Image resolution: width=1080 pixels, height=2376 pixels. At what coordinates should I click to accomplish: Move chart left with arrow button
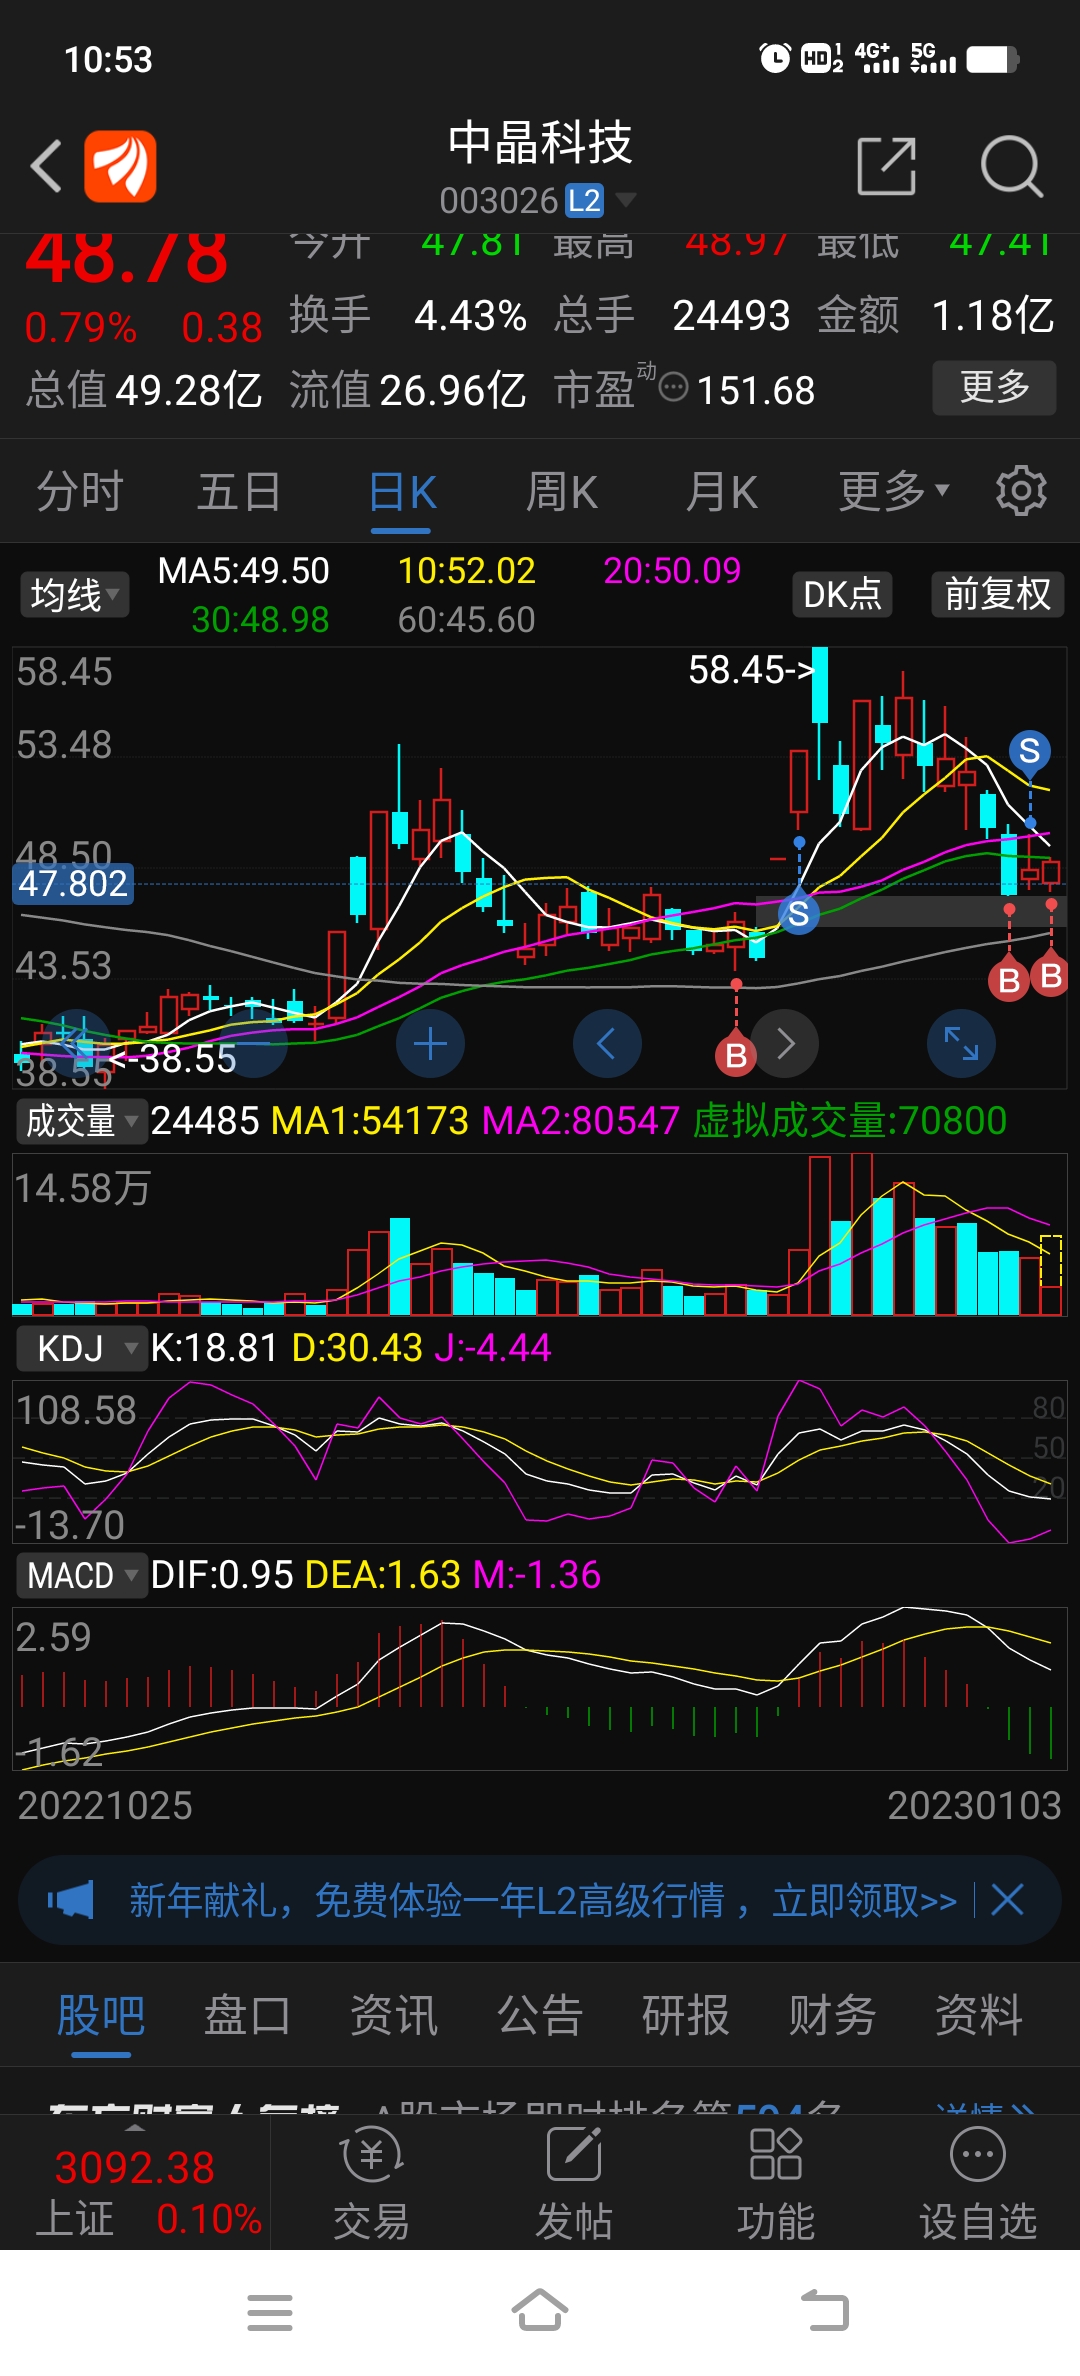click(607, 1044)
